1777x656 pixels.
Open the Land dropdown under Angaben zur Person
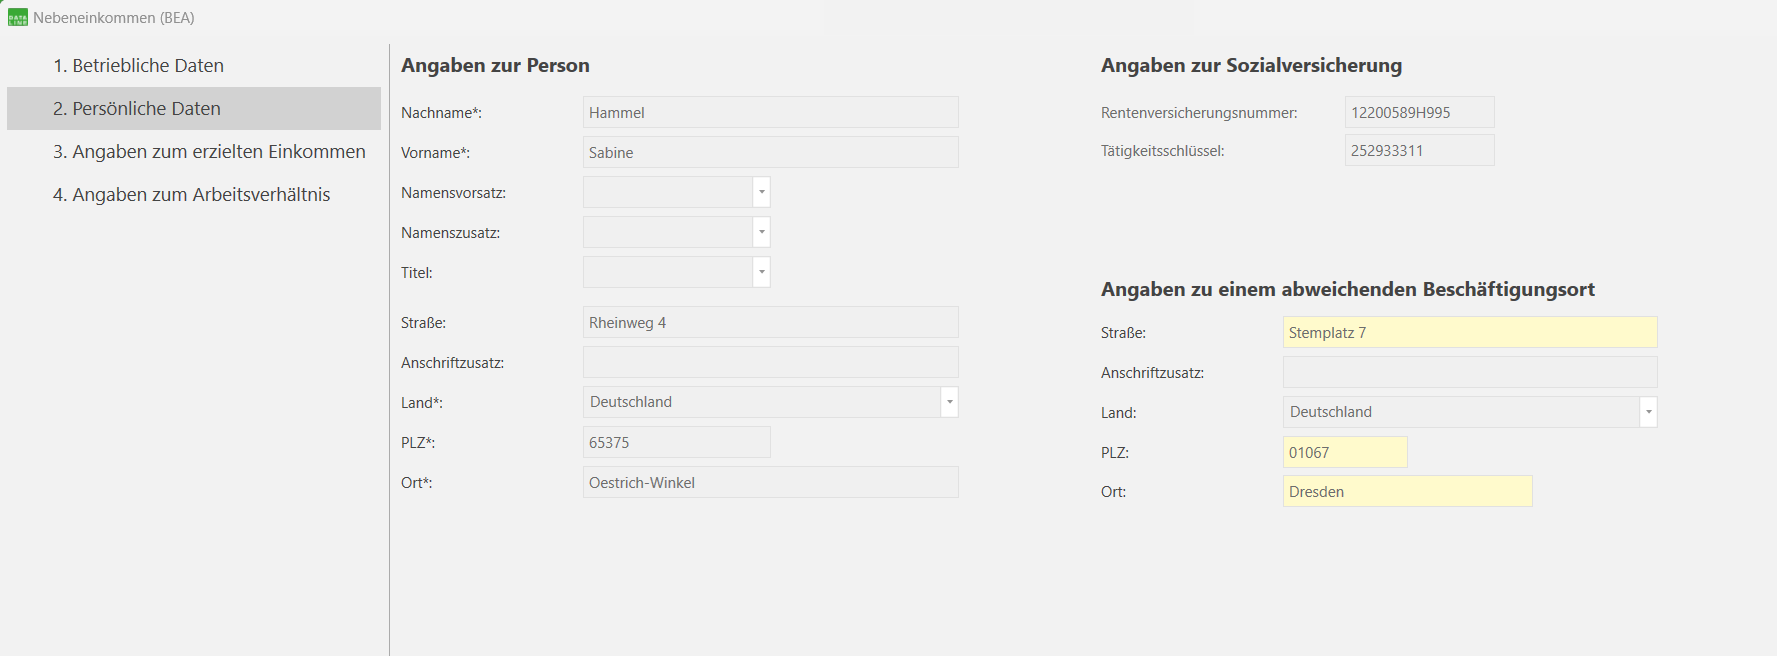(949, 402)
